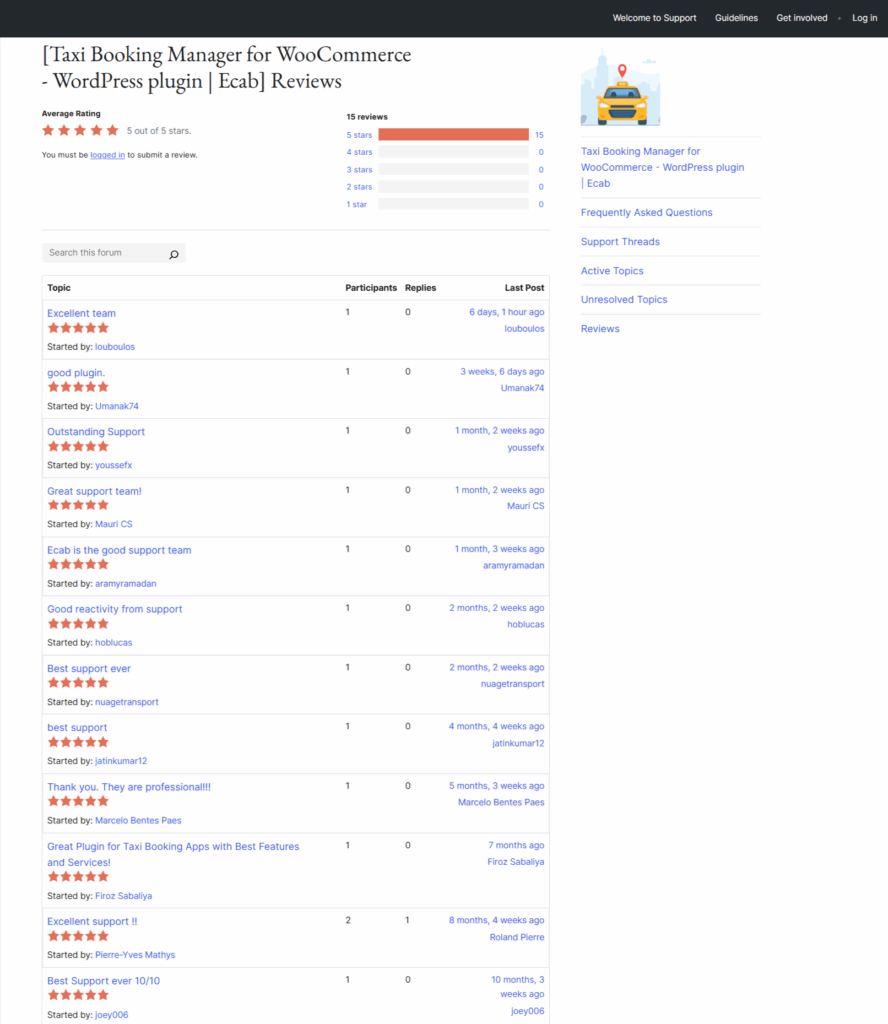888x1024 pixels.
Task: Filter reviews by 5 stars
Action: tap(359, 135)
